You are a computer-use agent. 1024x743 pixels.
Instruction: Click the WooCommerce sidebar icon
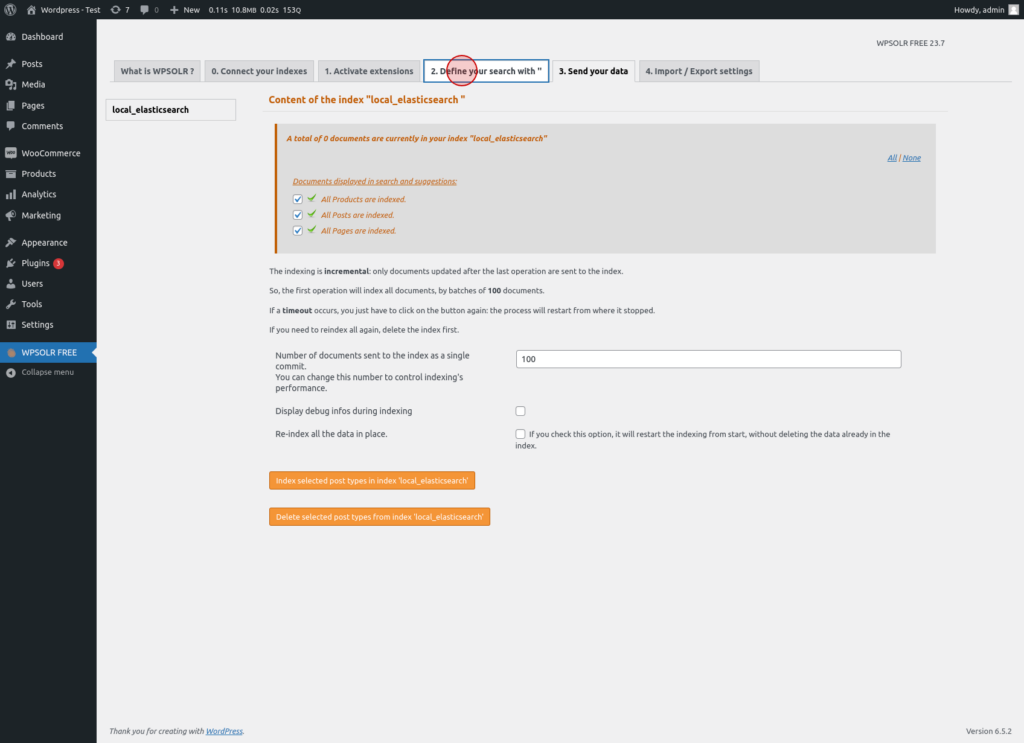click(10, 153)
